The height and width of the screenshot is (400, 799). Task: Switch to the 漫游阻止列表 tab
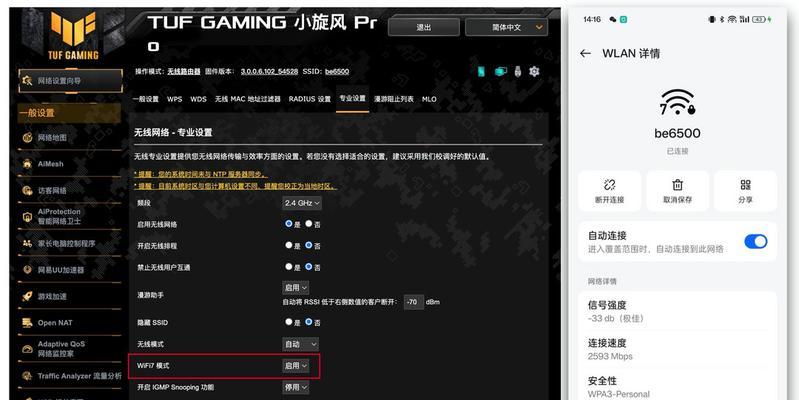coord(394,99)
